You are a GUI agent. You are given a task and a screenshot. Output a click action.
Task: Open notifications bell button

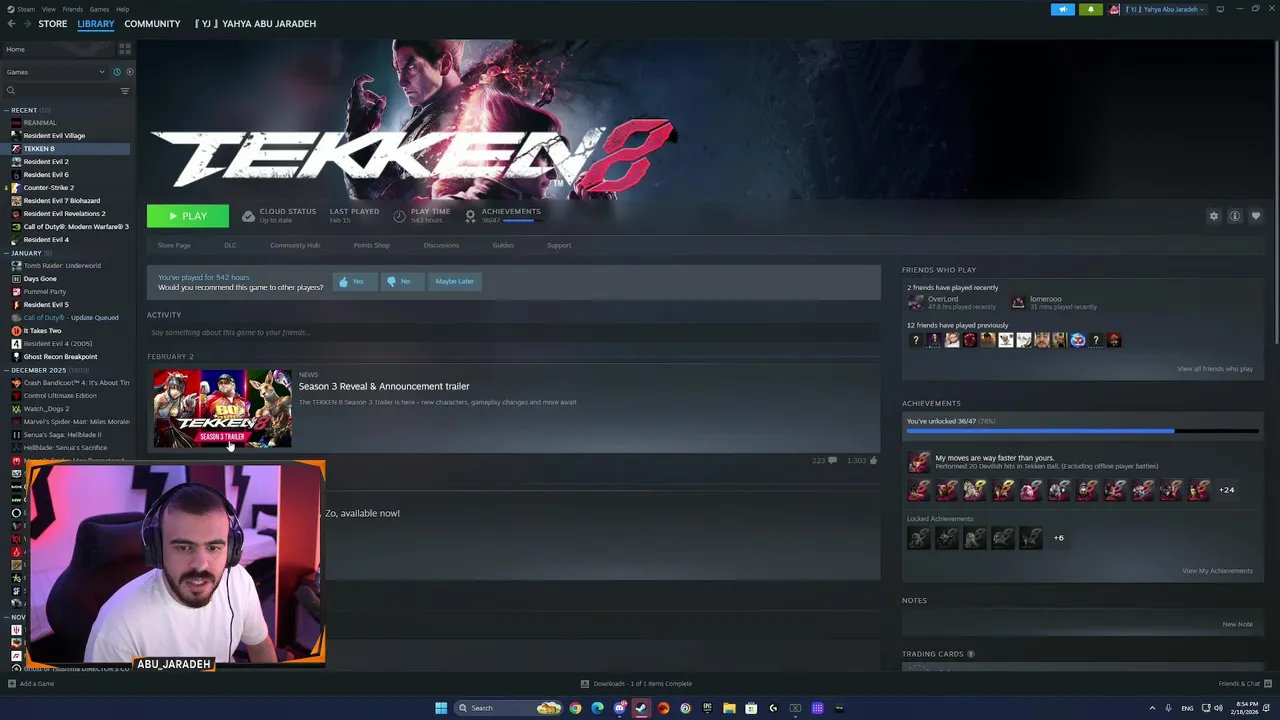[1090, 9]
